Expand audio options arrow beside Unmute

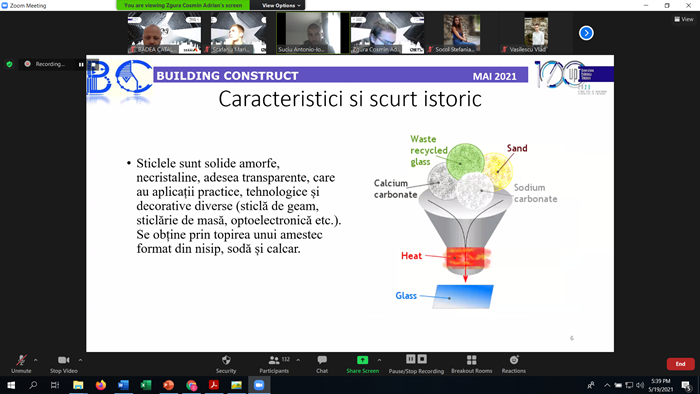36,360
